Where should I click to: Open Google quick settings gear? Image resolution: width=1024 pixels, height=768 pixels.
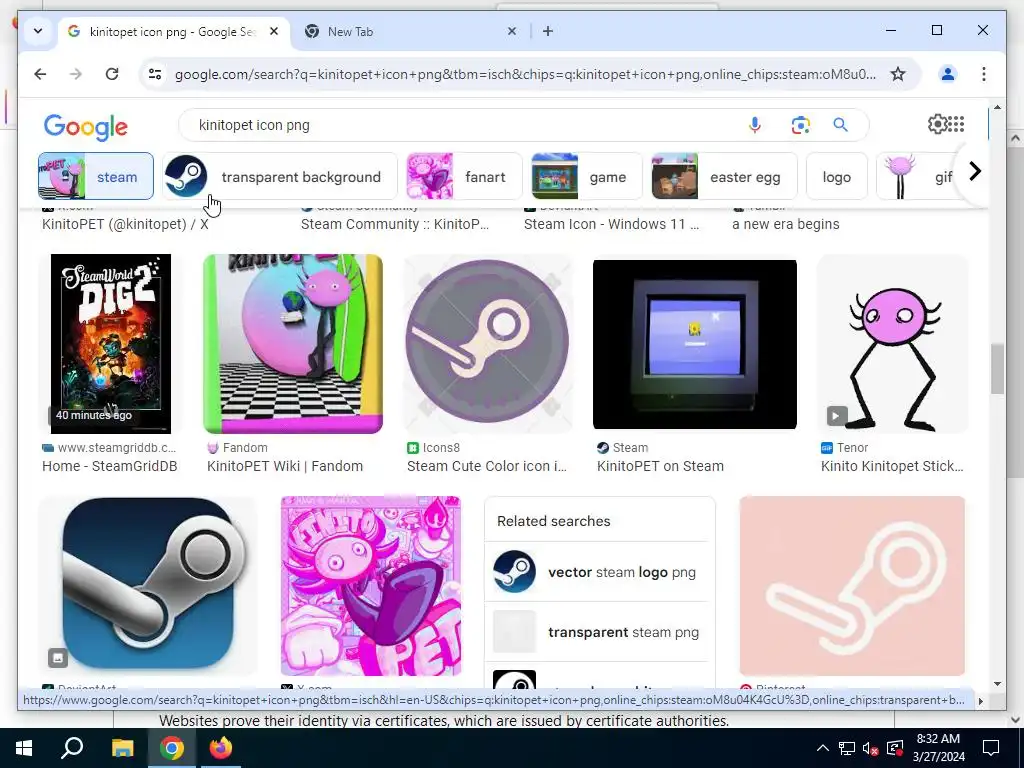(x=937, y=124)
